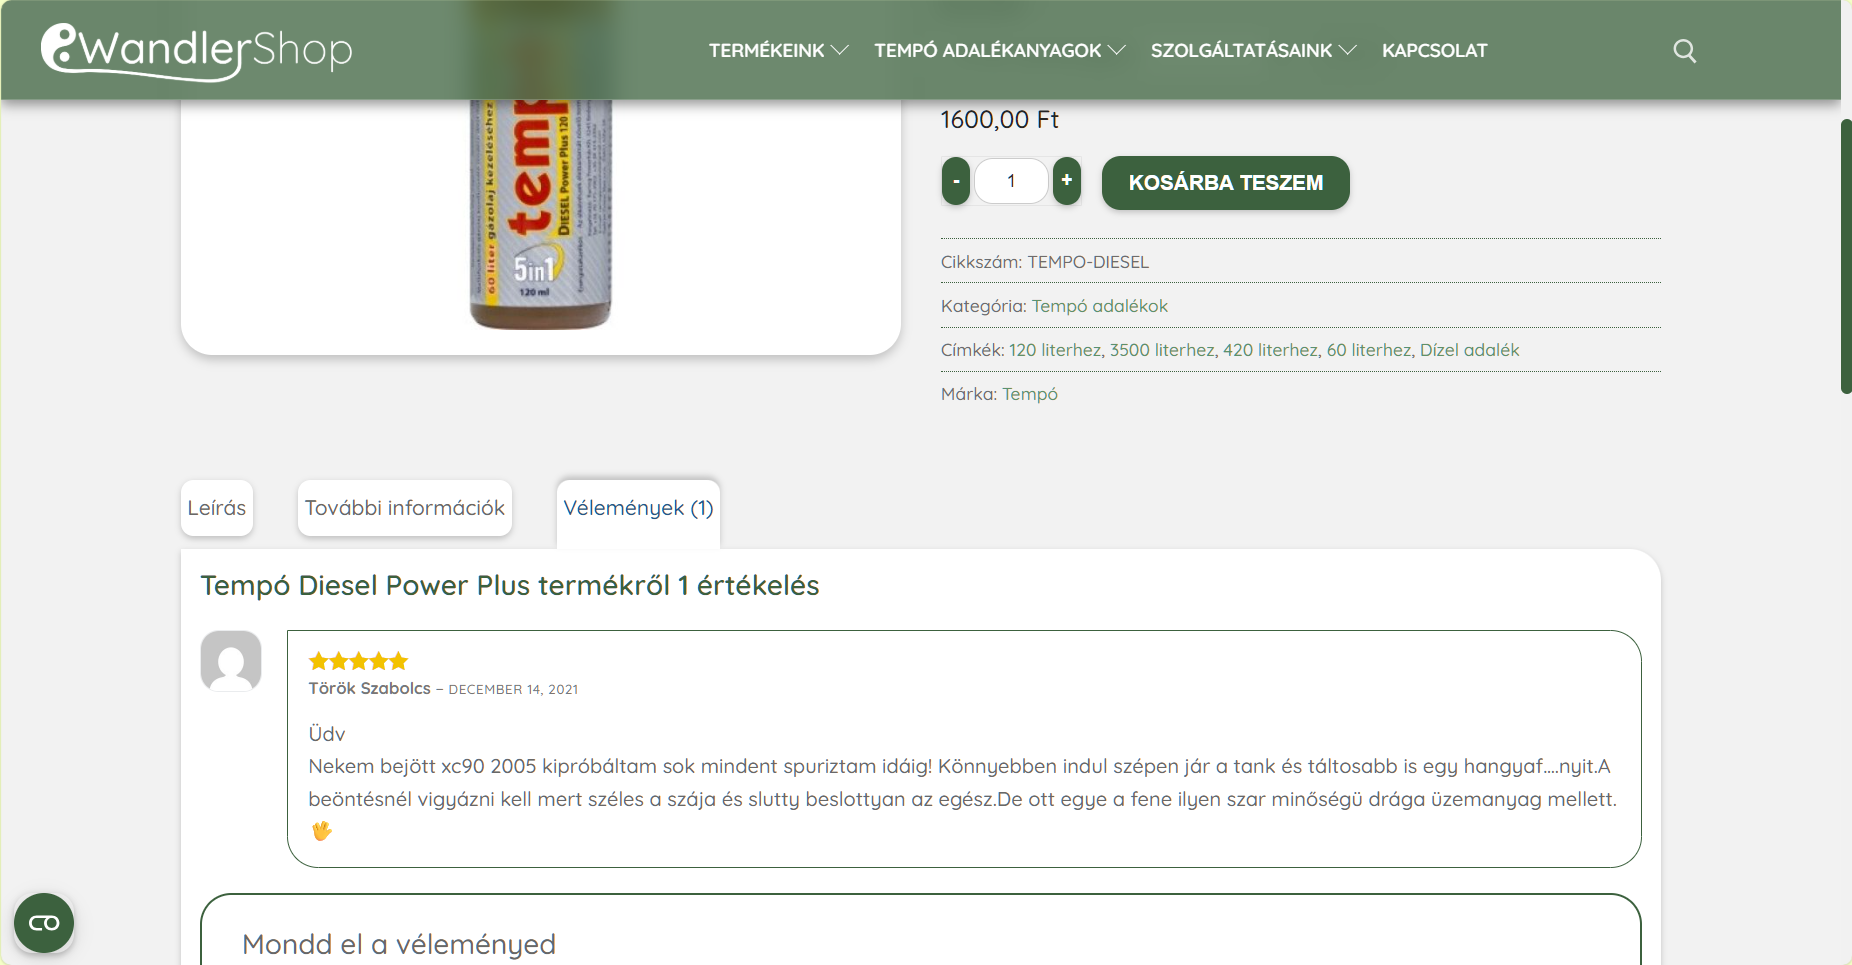Screen dimensions: 1852x965
Task: Switch to the Leírás tab
Action: click(x=217, y=508)
